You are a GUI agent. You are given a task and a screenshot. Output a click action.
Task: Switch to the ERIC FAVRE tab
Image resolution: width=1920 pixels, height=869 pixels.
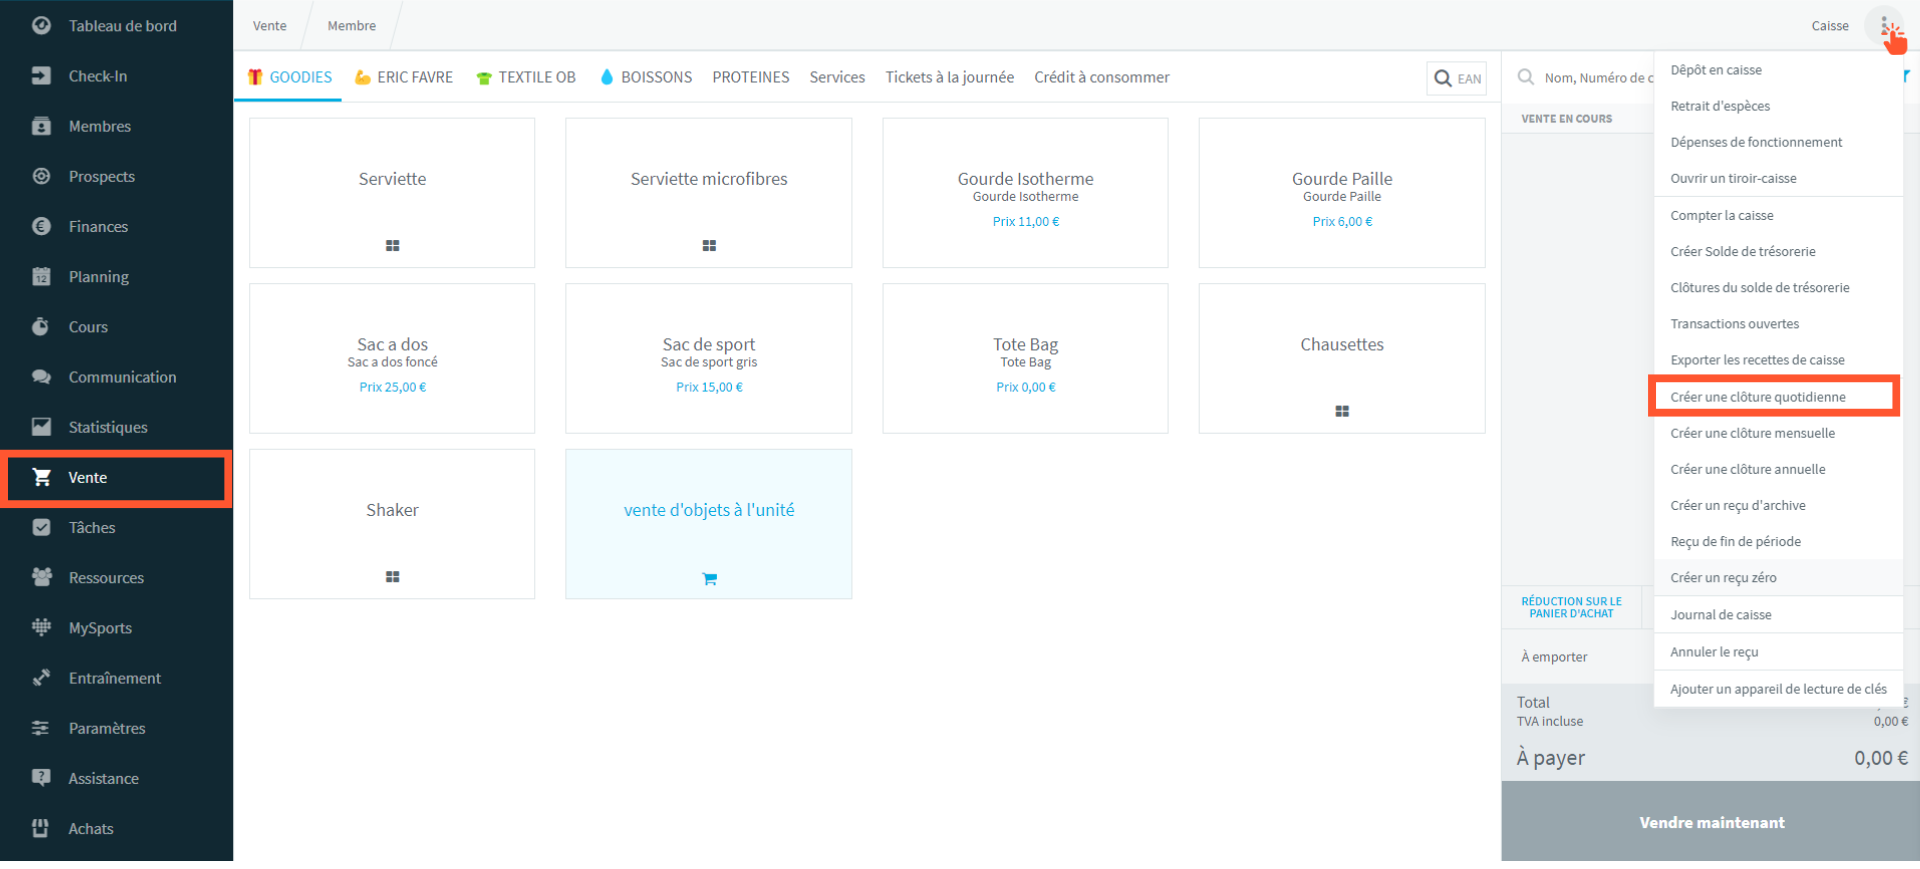[x=404, y=77]
